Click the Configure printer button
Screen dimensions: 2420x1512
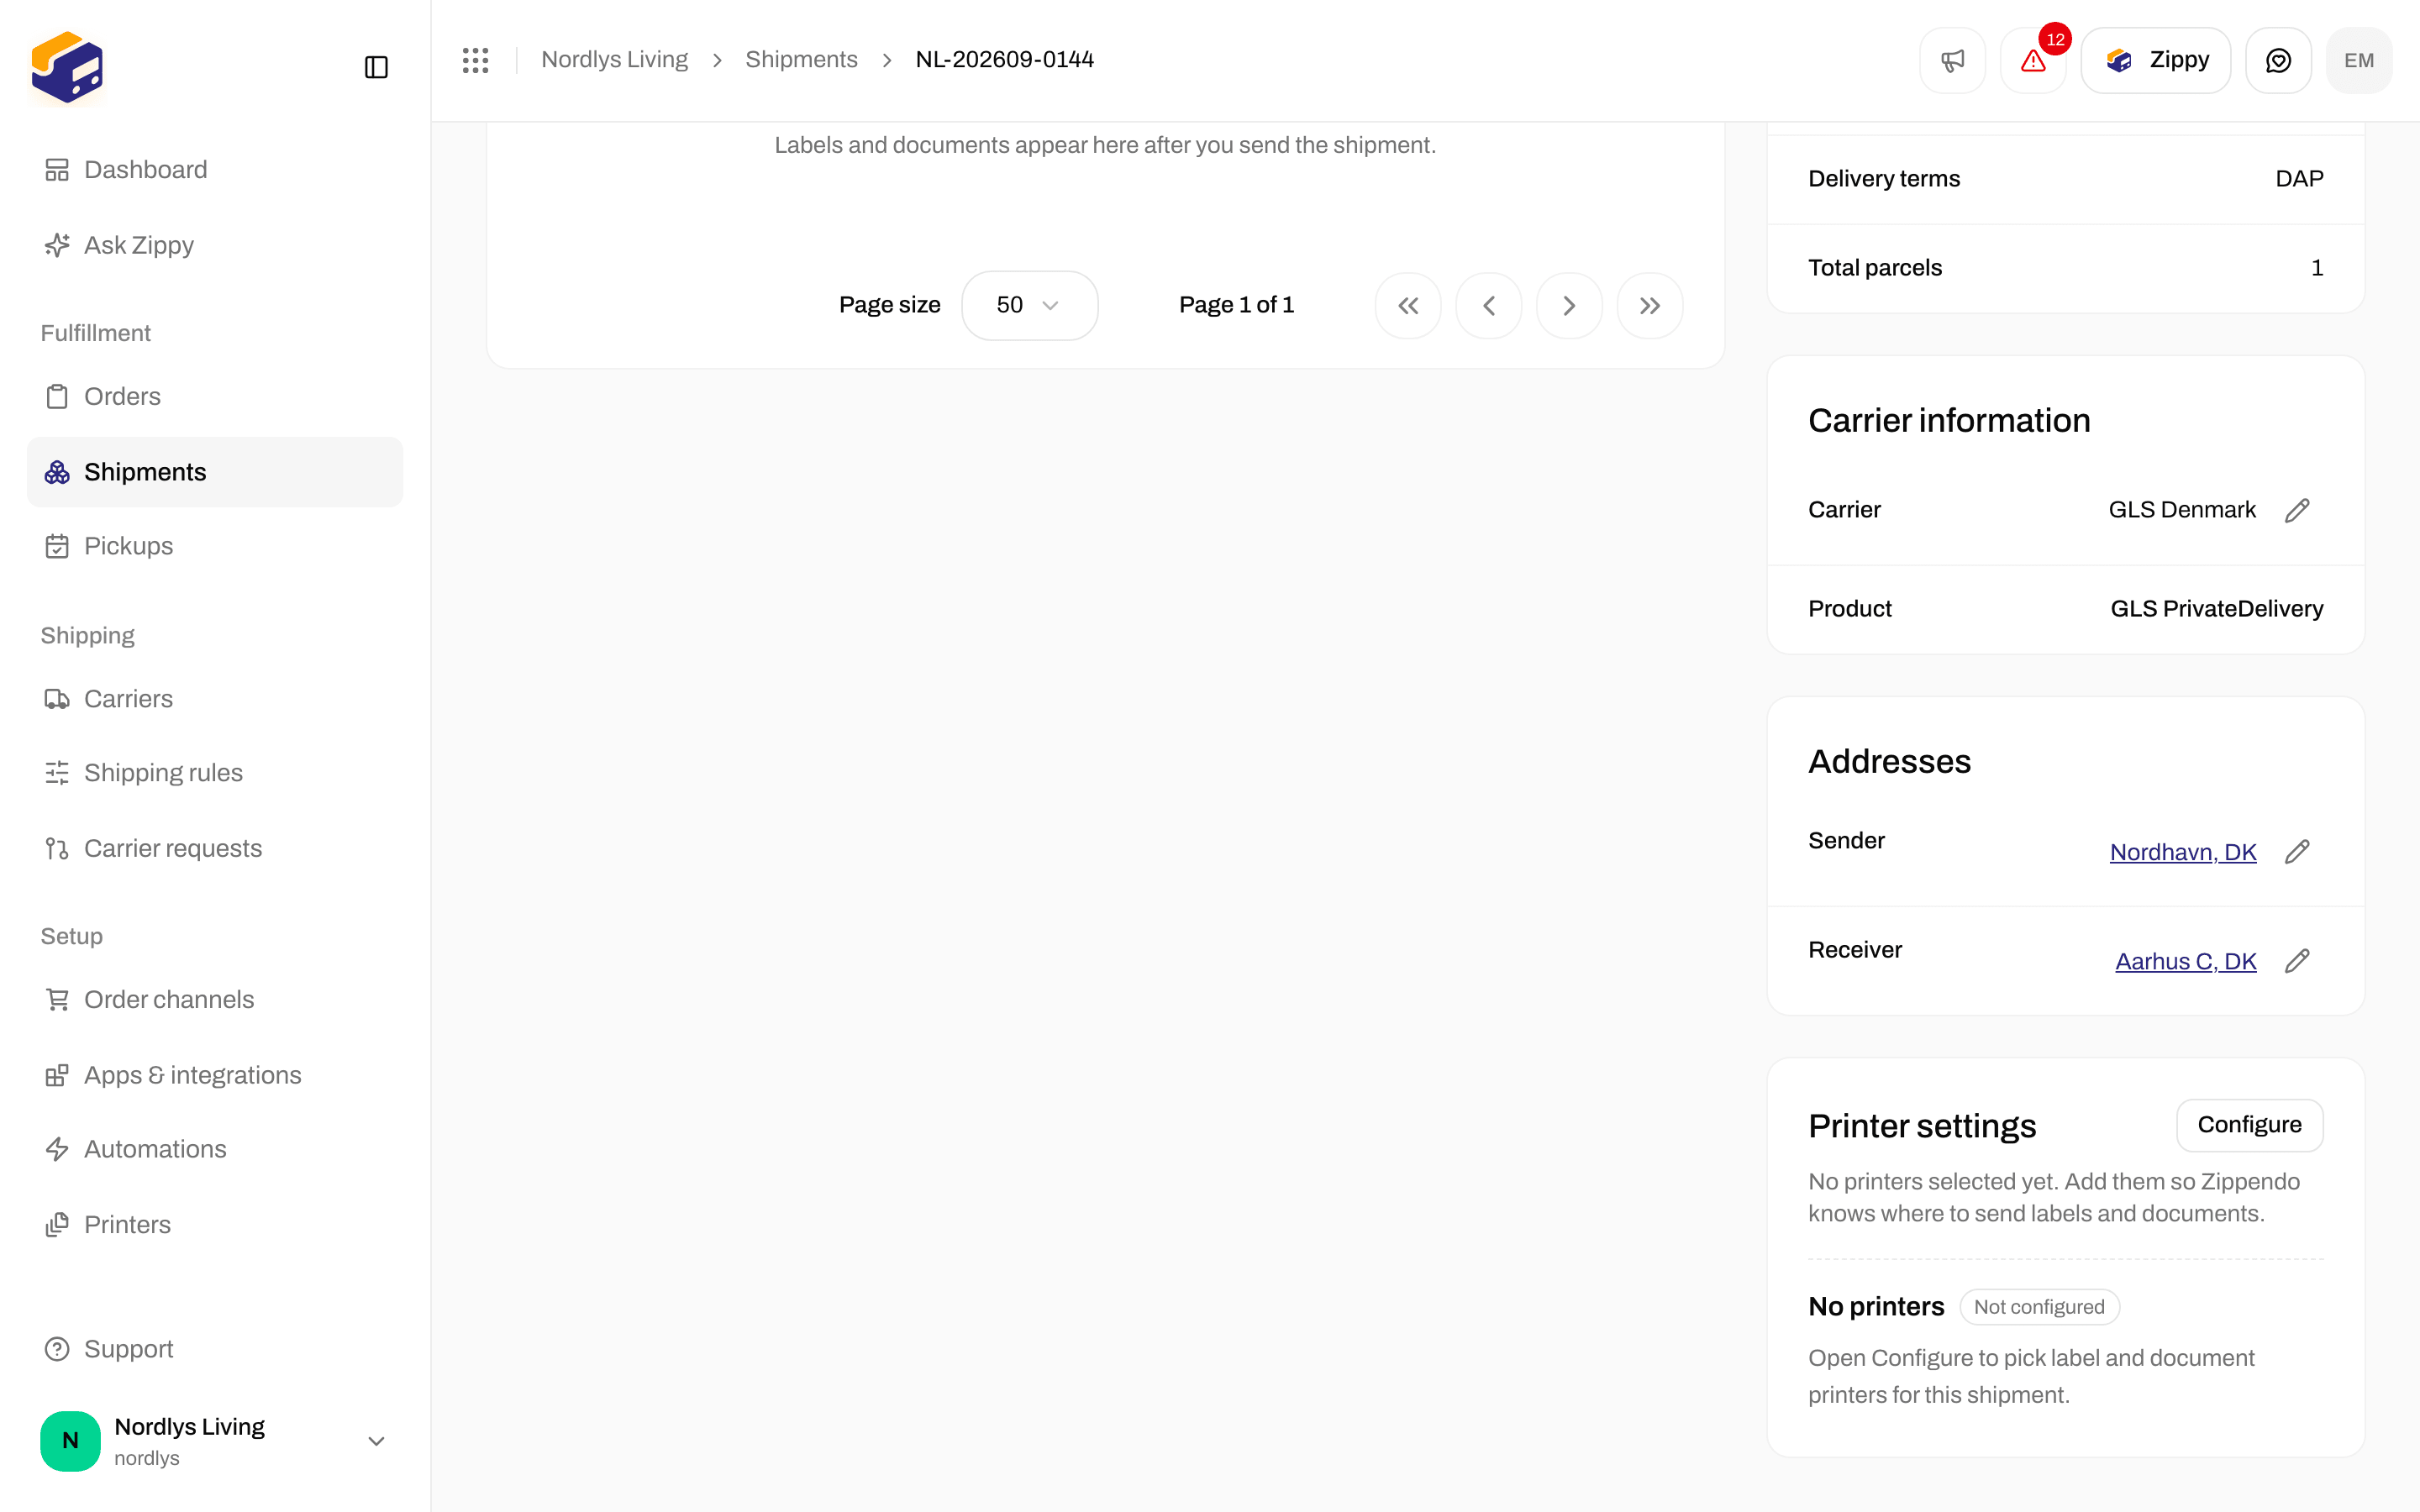tap(2249, 1125)
